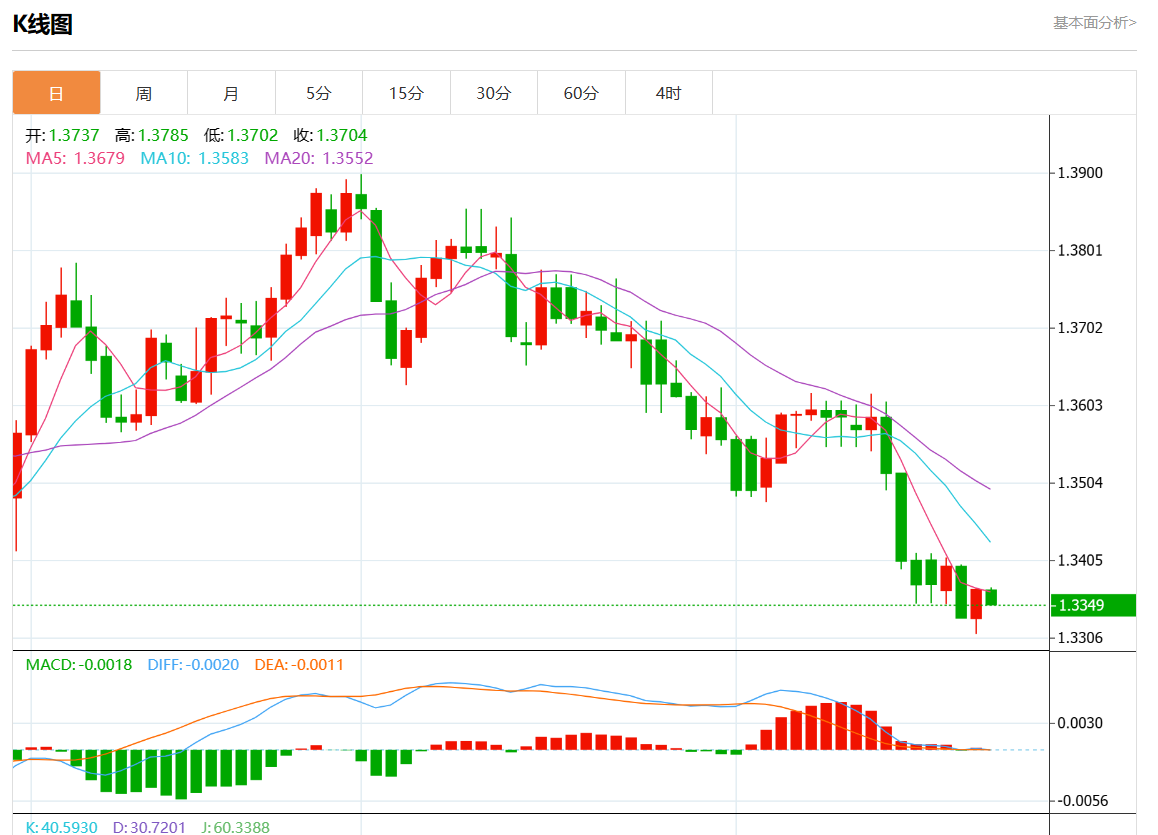Viewport: 1158px width, 835px height.
Task: Open the 5分 interval tab
Action: tap(319, 93)
